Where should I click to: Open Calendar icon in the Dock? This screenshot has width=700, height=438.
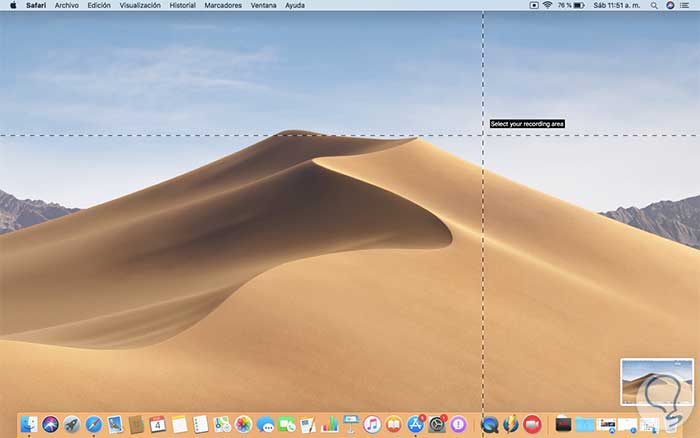pos(158,424)
